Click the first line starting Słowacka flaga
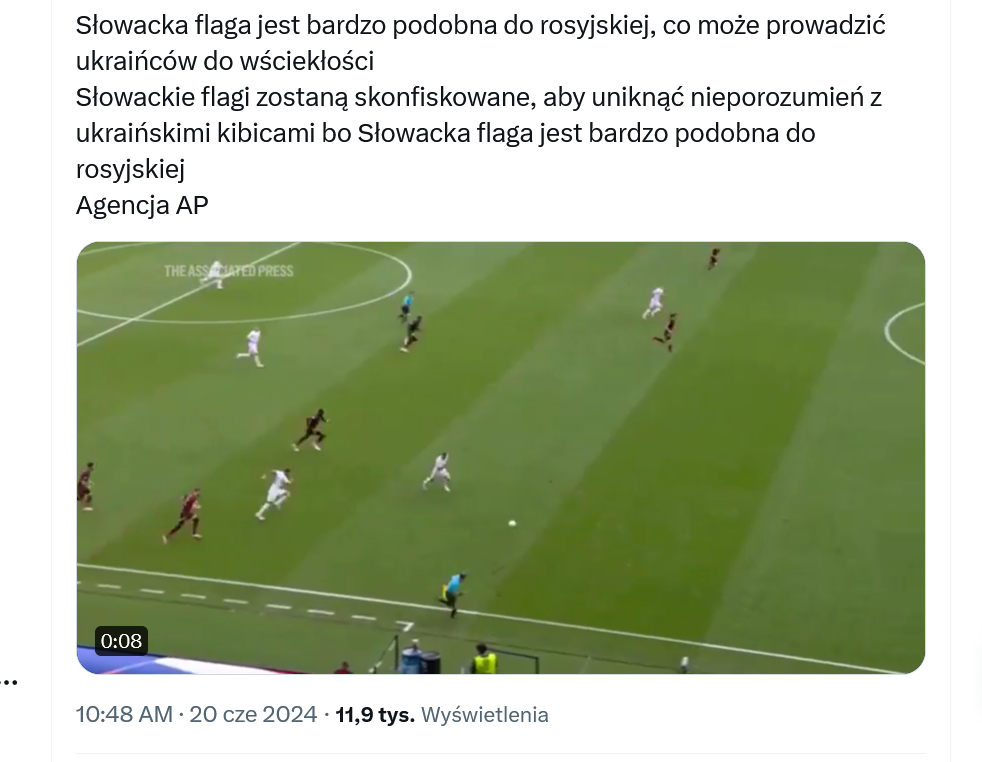 point(480,26)
